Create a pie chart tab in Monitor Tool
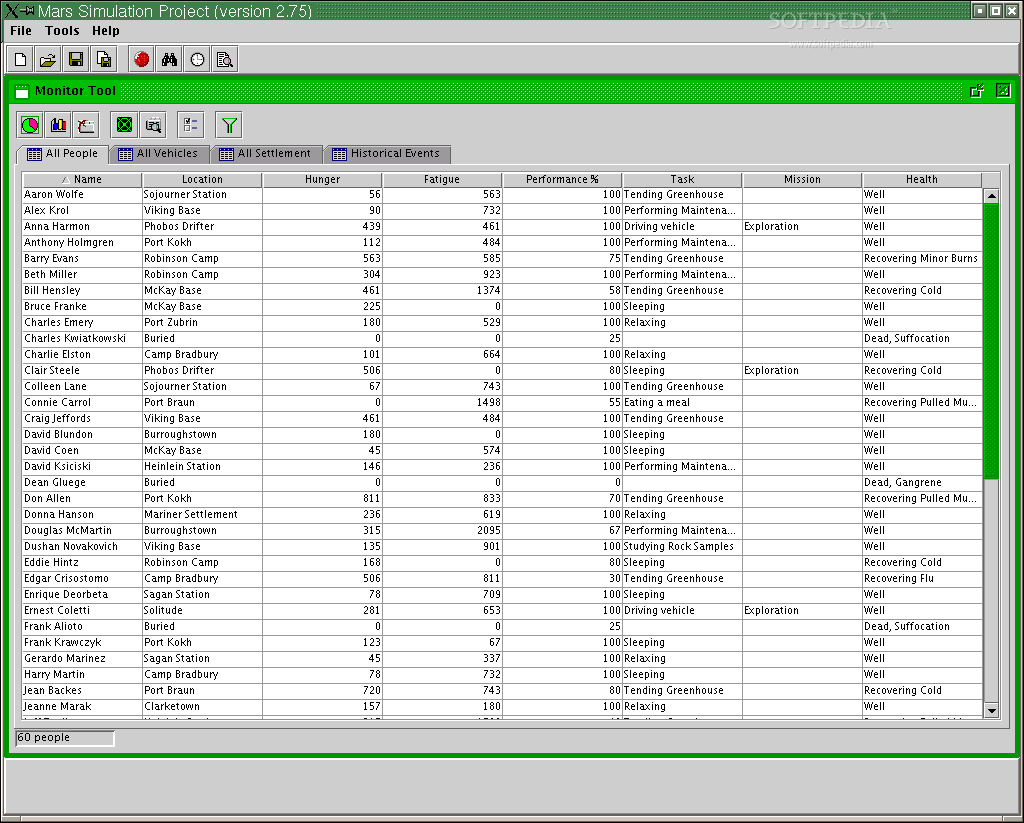1024x823 pixels. pyautogui.click(x=30, y=125)
